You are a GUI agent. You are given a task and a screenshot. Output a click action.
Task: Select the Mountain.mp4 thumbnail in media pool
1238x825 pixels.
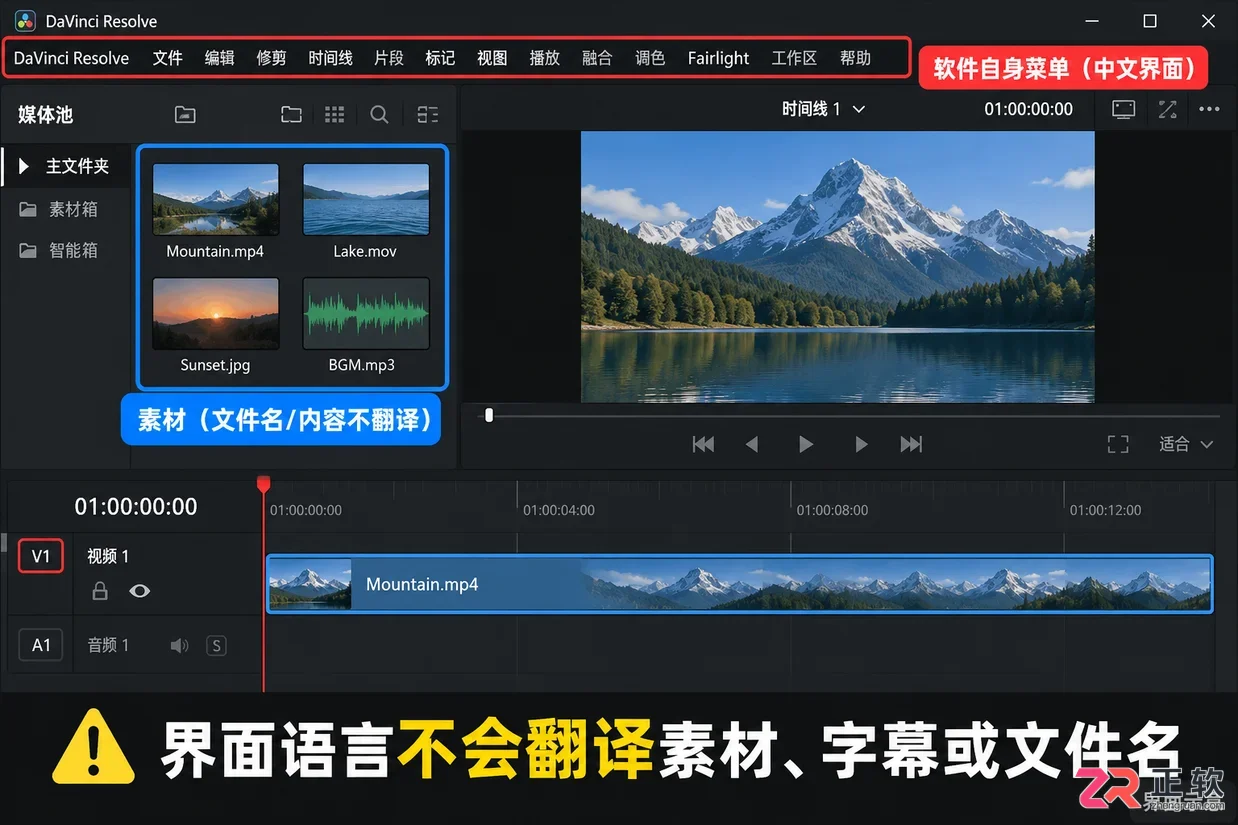click(215, 199)
